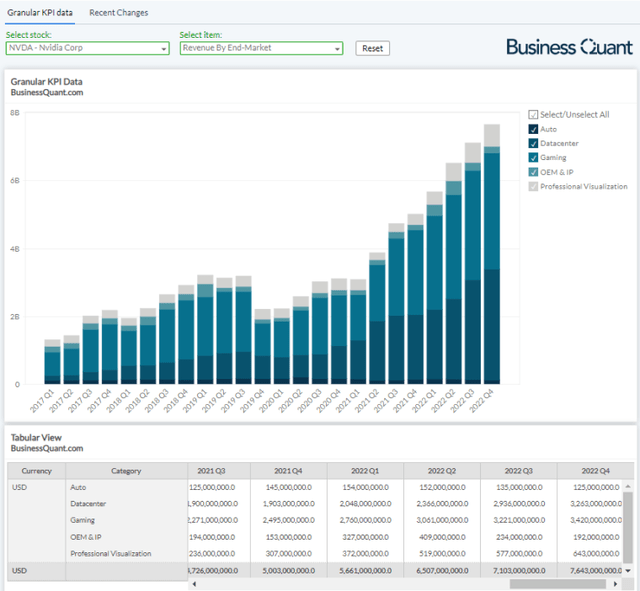Click the table's horizontal scrollbar left arrow
Screen dimensions: 640x591
(193, 584)
